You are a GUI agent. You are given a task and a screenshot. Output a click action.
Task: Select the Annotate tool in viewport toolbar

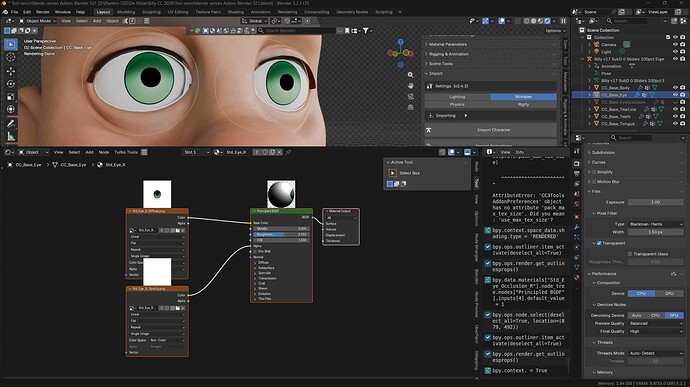11,123
